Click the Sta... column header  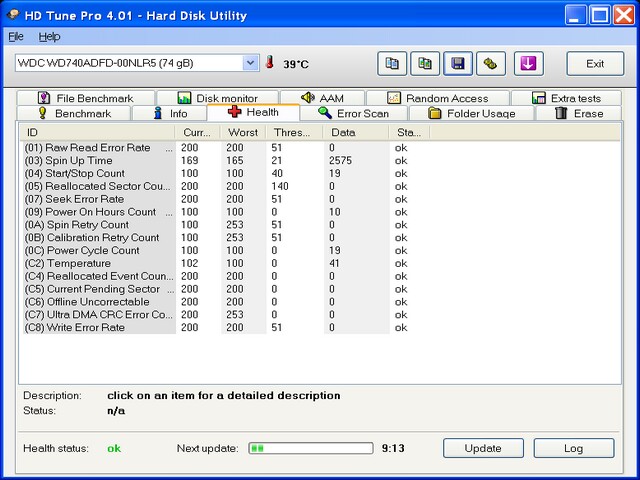tap(409, 133)
